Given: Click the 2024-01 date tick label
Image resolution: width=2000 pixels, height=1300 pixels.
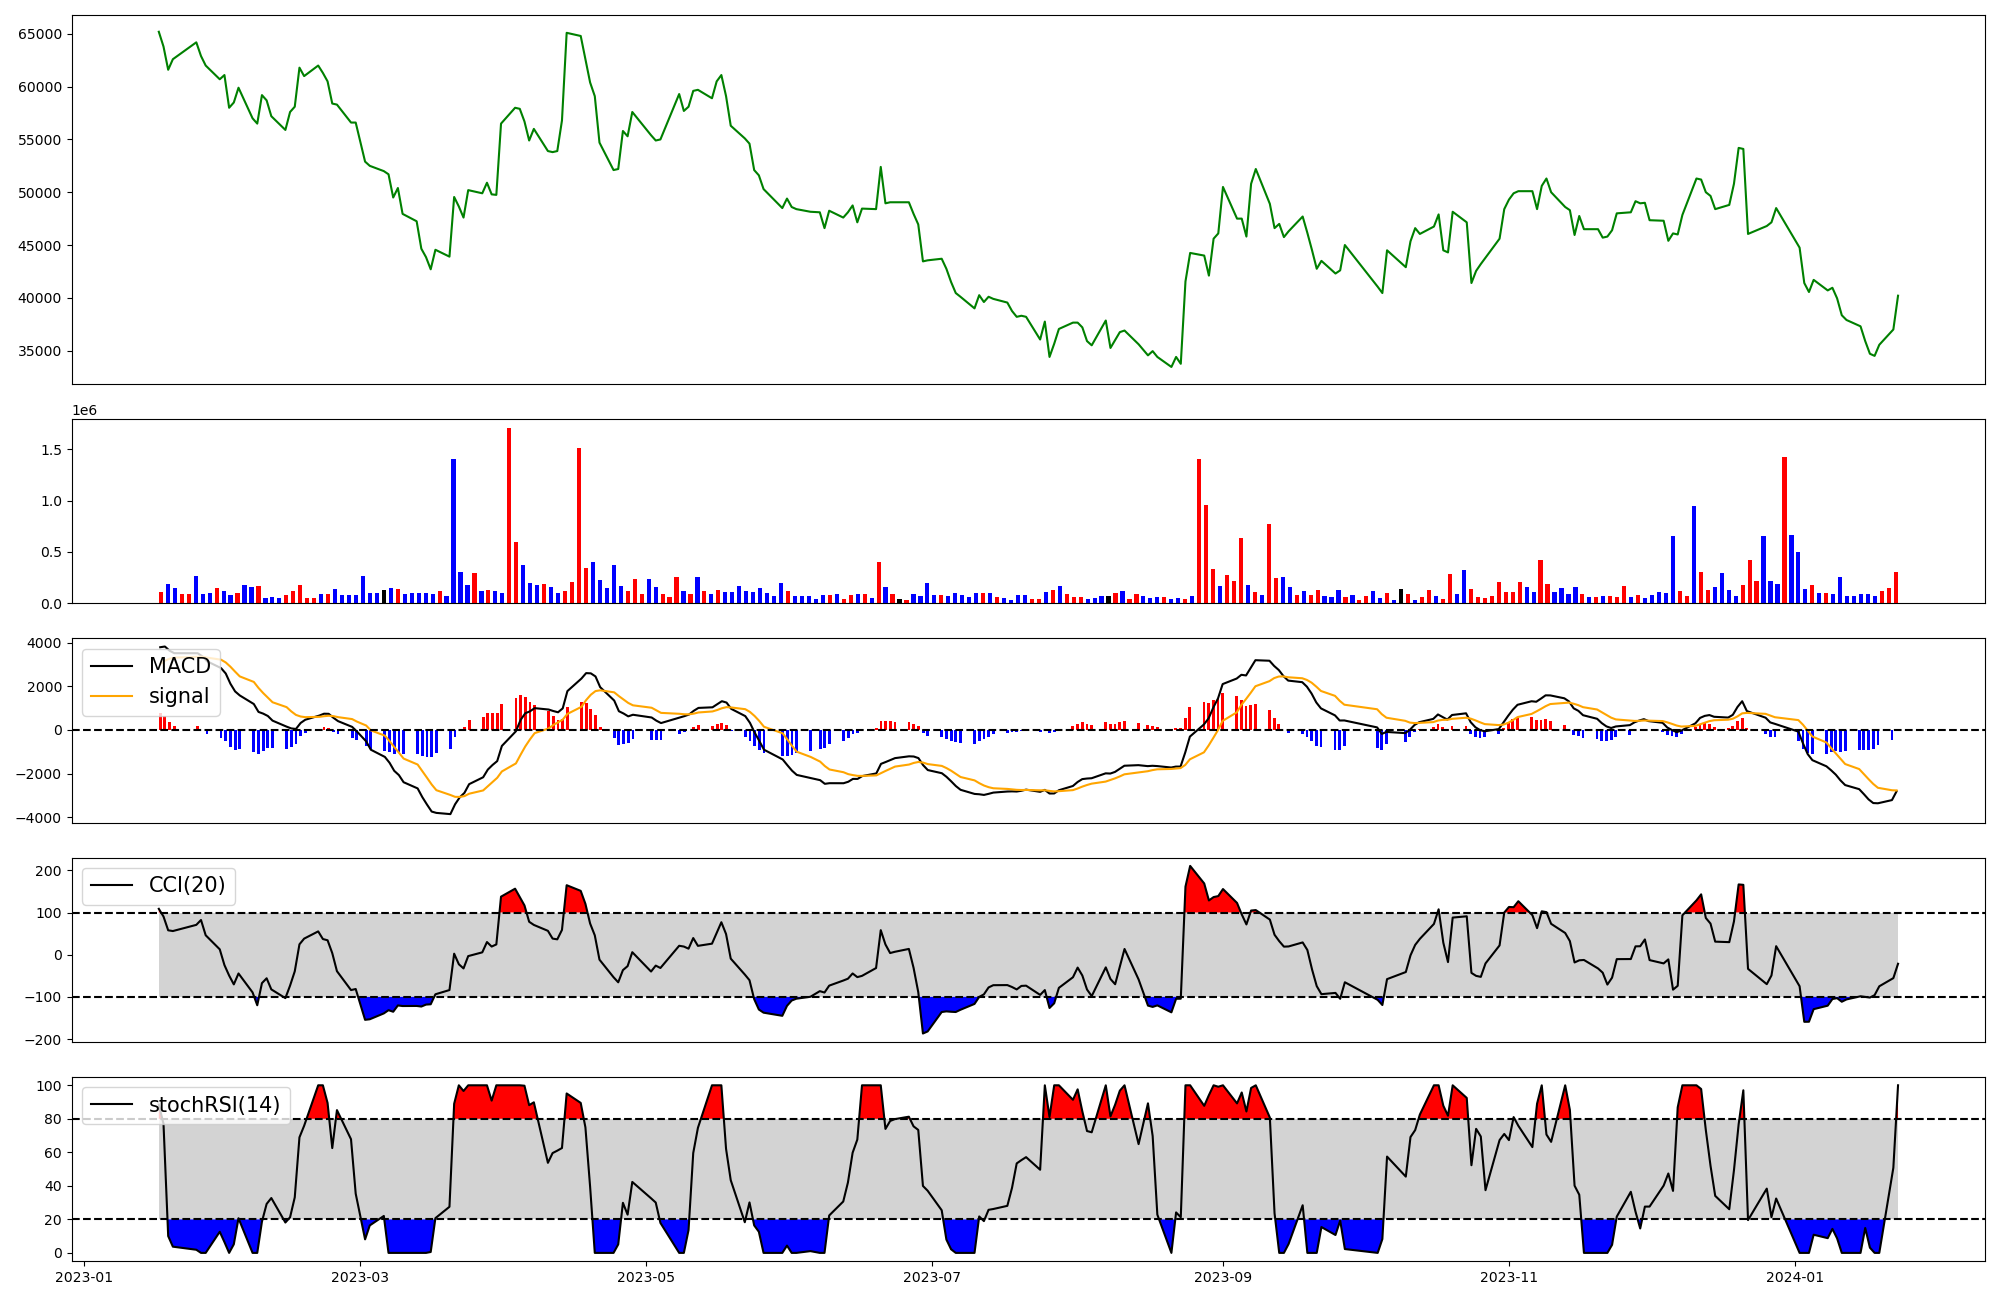Looking at the screenshot, I should pyautogui.click(x=1795, y=1277).
